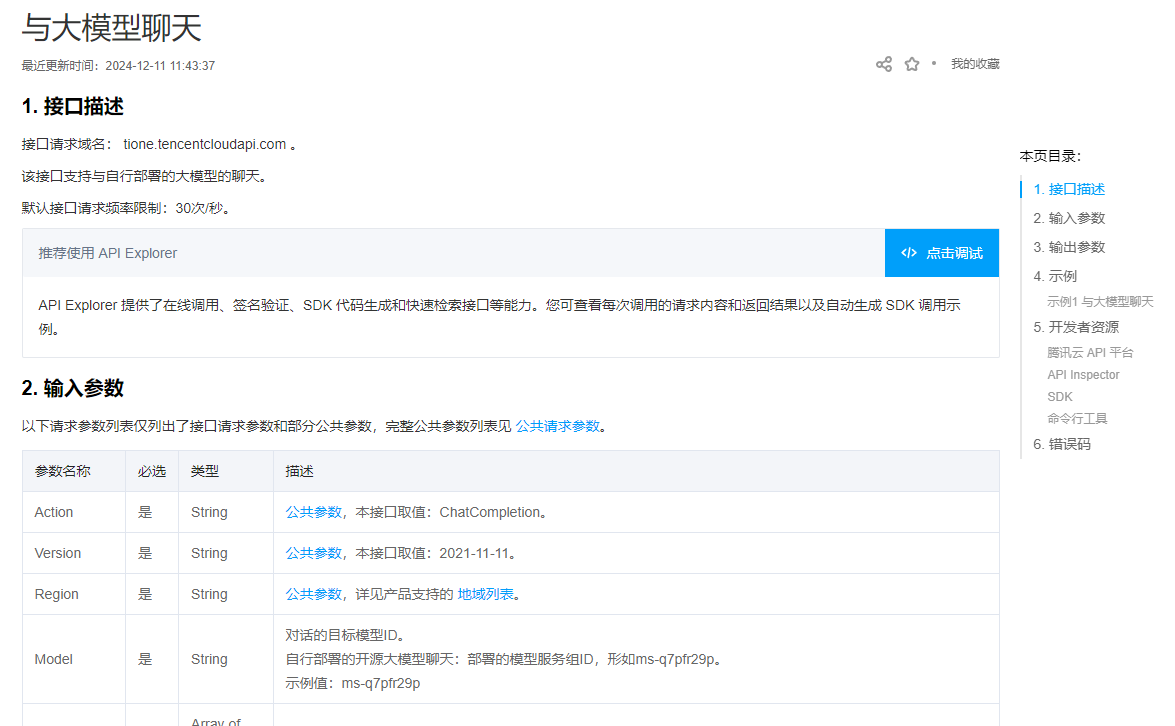Click the share icon next to the page title
The image size is (1175, 726).
[x=883, y=63]
